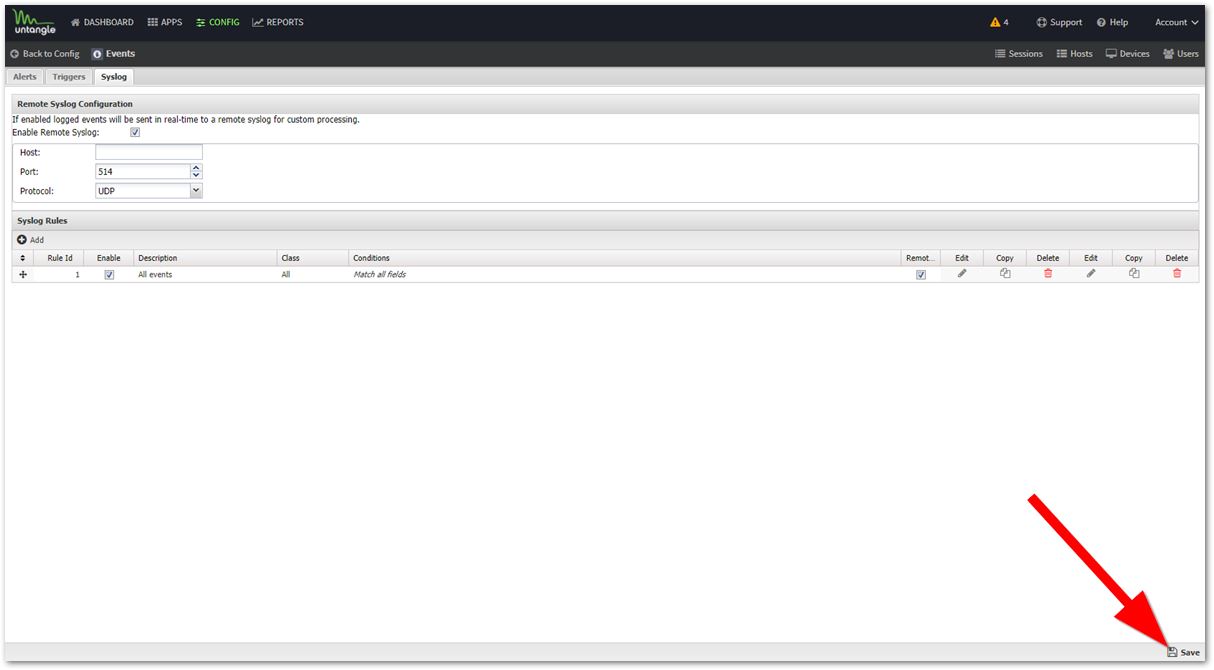Go Back to Config
1214x670 pixels.
pos(45,54)
